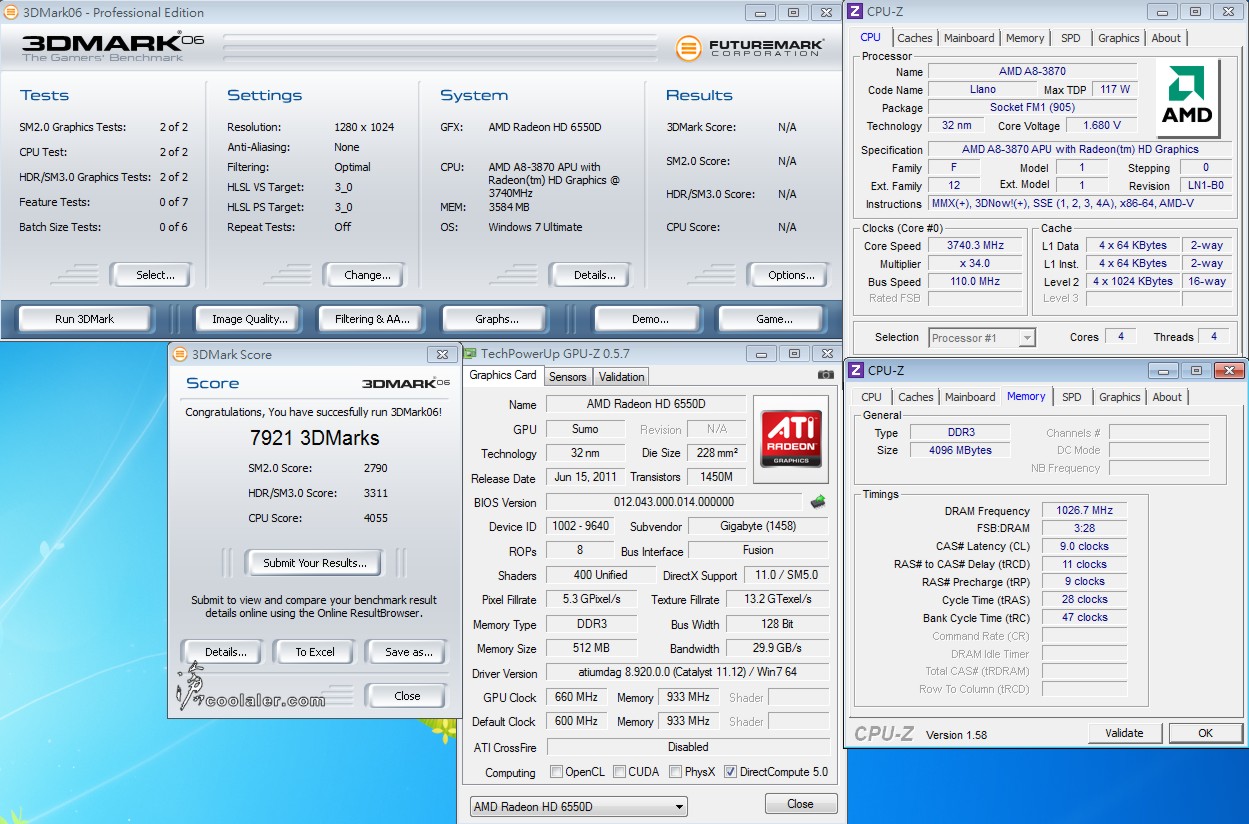This screenshot has height=824, width=1249.
Task: Enable the OpenCL checkbox in GPU-Z
Action: (556, 772)
